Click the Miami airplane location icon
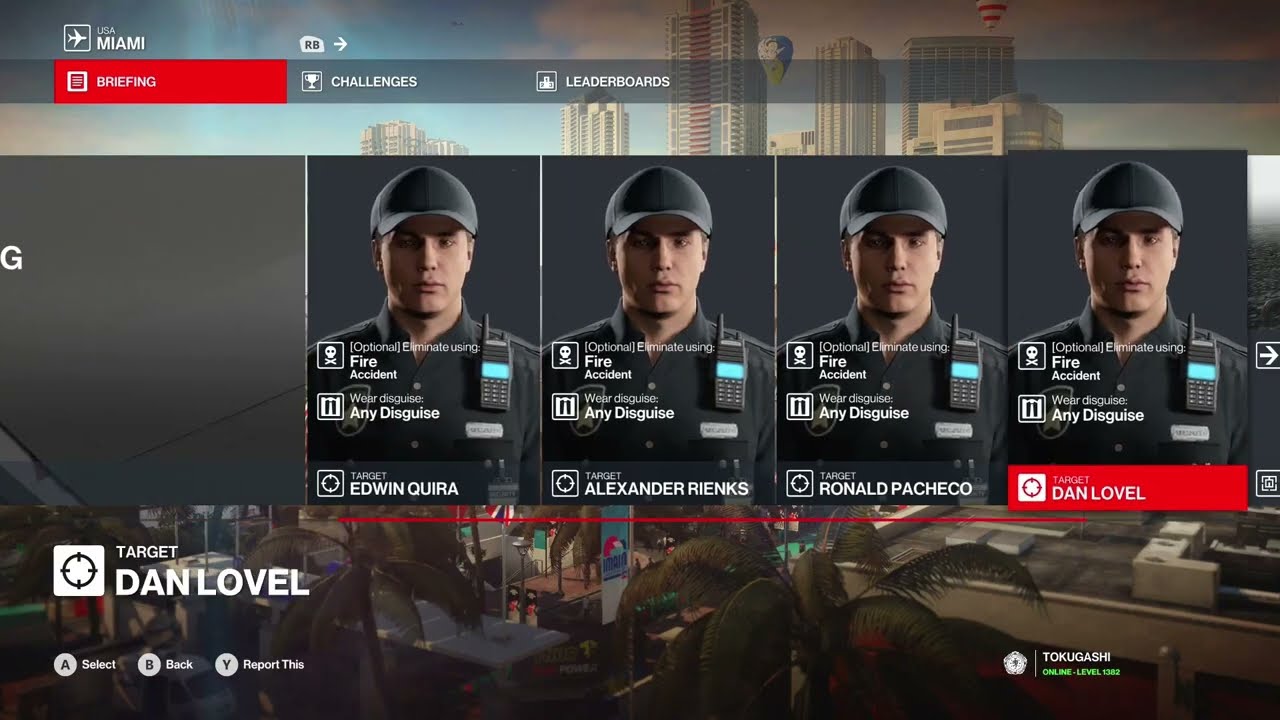This screenshot has height=720, width=1280. pyautogui.click(x=77, y=39)
